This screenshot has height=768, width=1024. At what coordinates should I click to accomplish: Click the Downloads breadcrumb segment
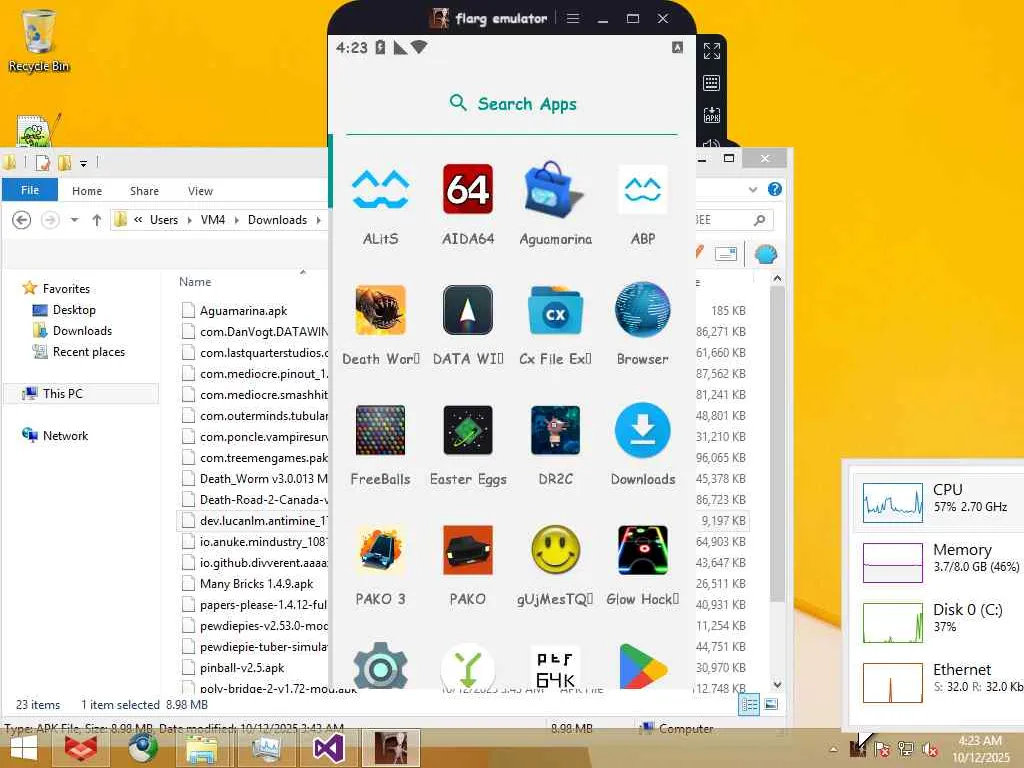pos(278,220)
